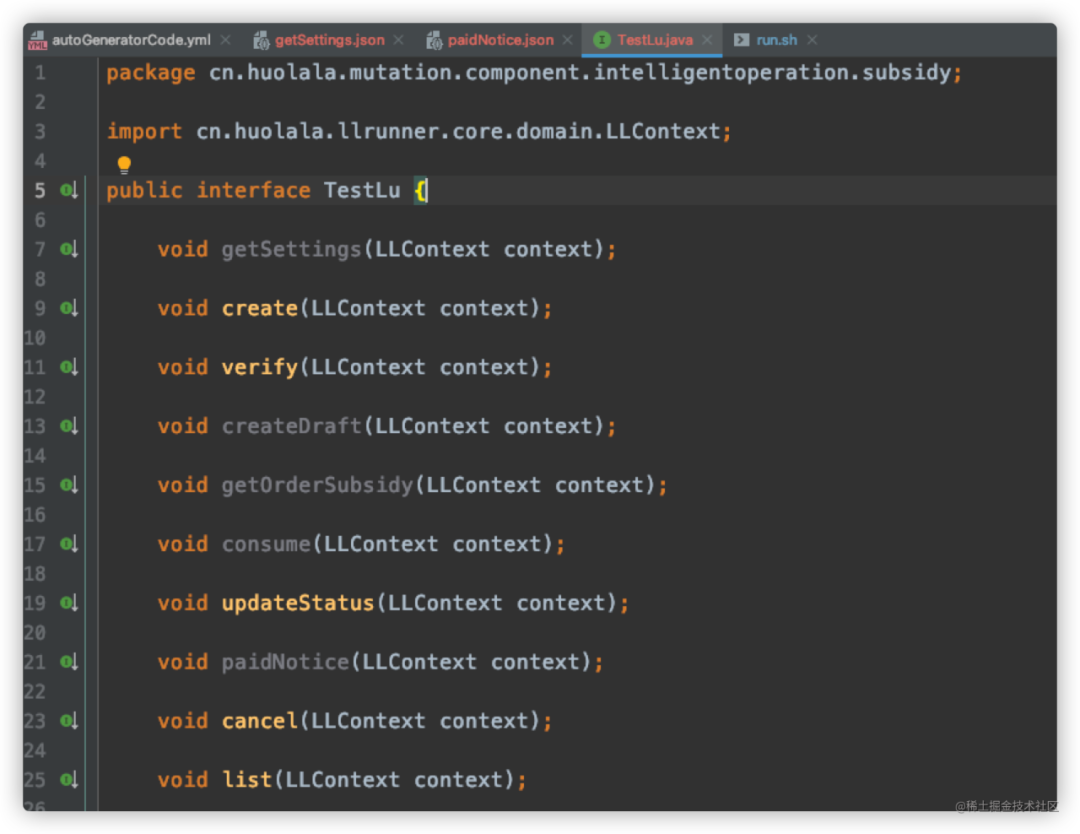This screenshot has width=1080, height=834.
Task: Open the getSettings.json tab
Action: coord(329,40)
